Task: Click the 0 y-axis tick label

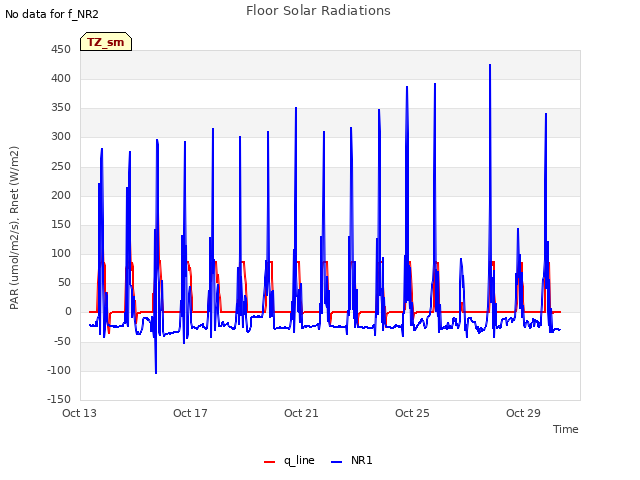Action: click(68, 312)
